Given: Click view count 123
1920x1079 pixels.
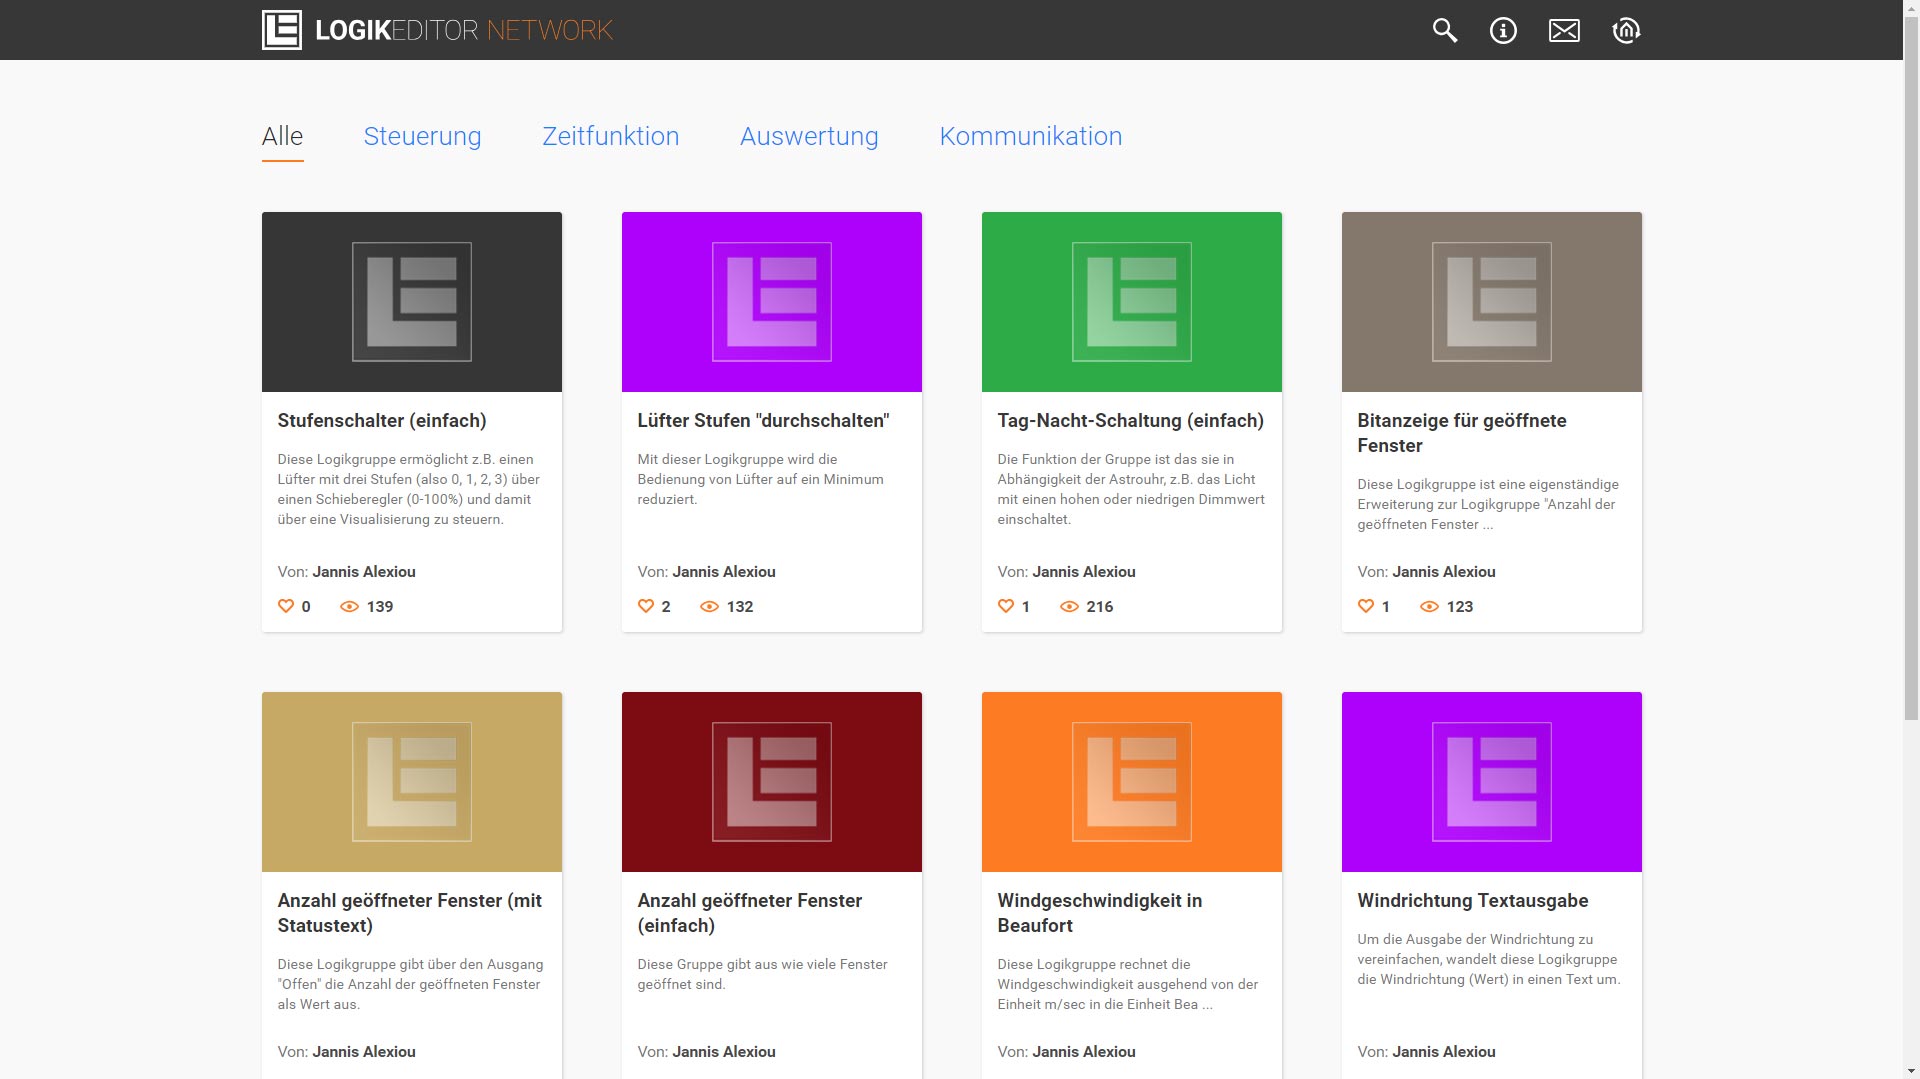Looking at the screenshot, I should [1460, 607].
